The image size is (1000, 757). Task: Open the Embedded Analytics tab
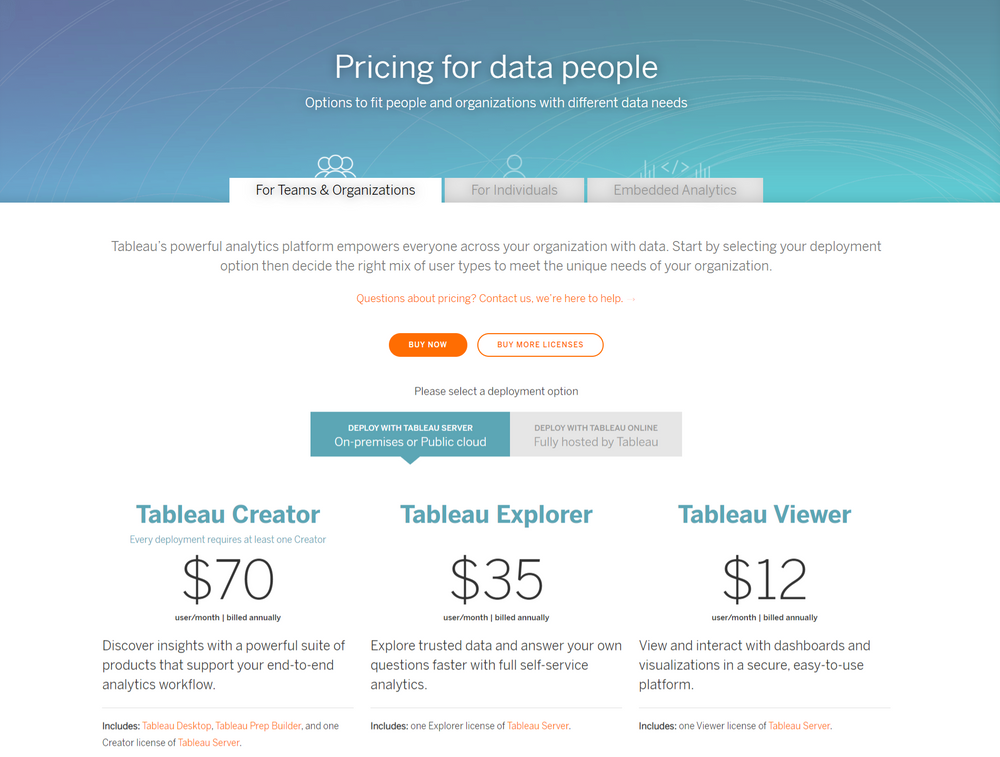click(x=674, y=190)
